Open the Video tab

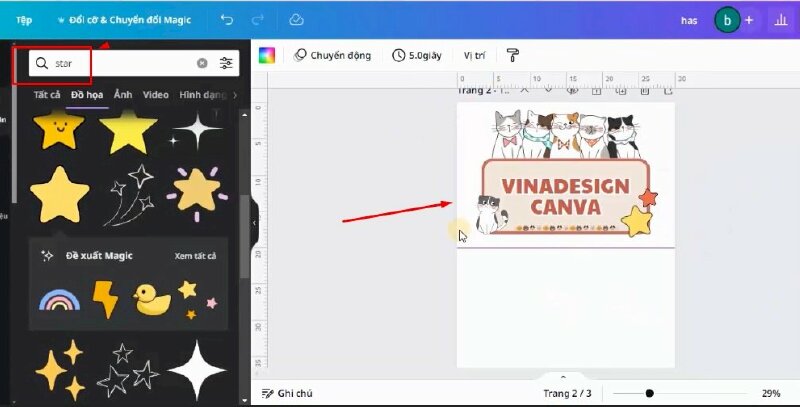point(155,95)
